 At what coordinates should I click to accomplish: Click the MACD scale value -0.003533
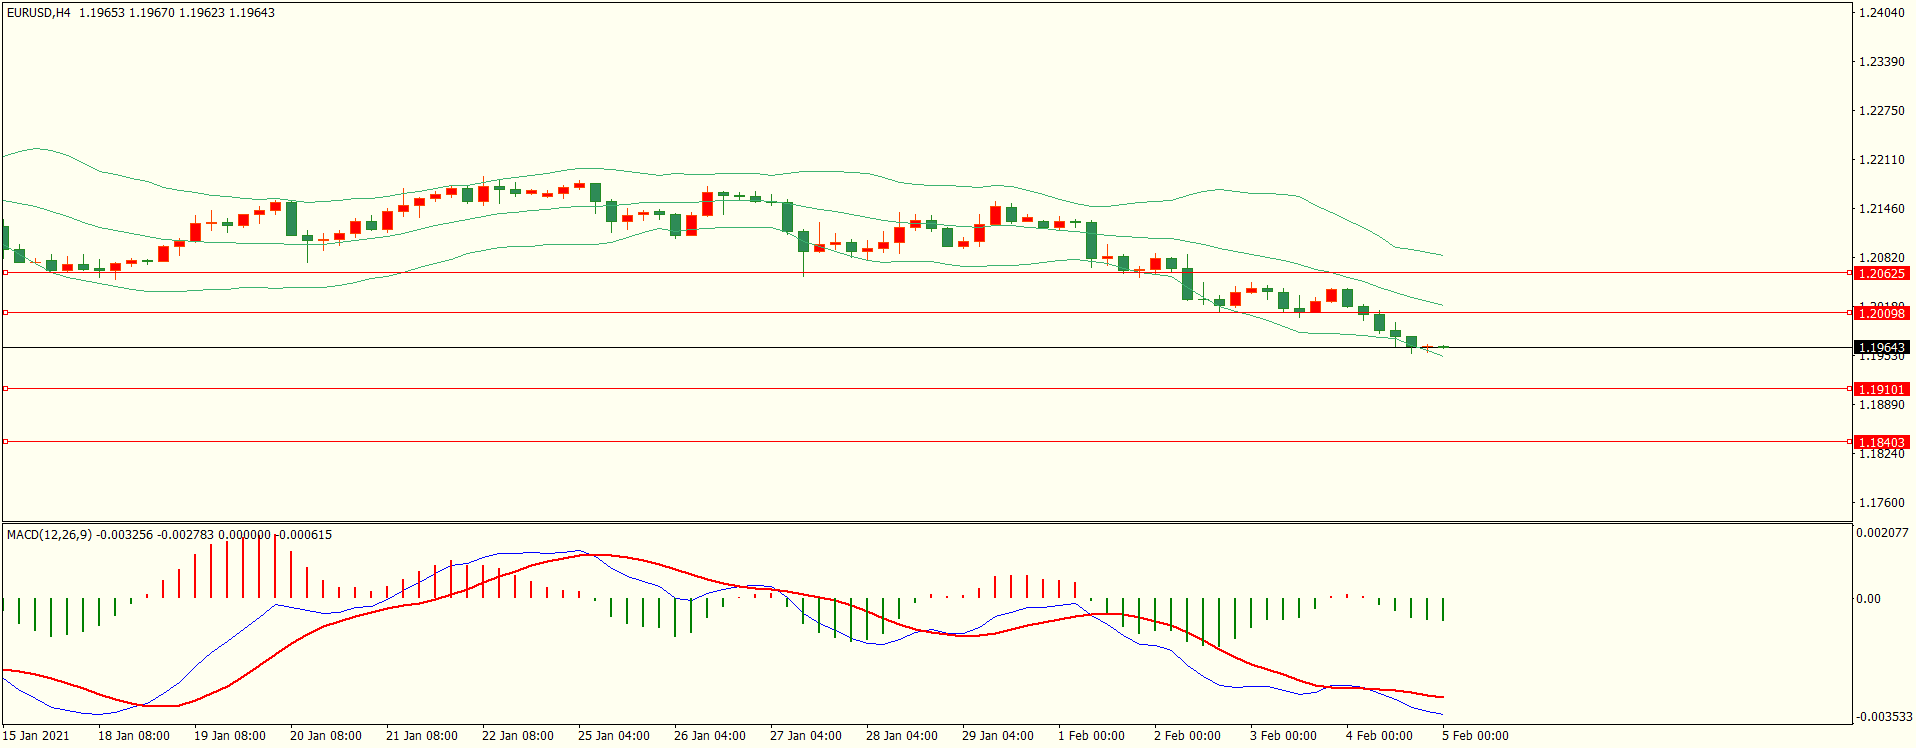1885,717
